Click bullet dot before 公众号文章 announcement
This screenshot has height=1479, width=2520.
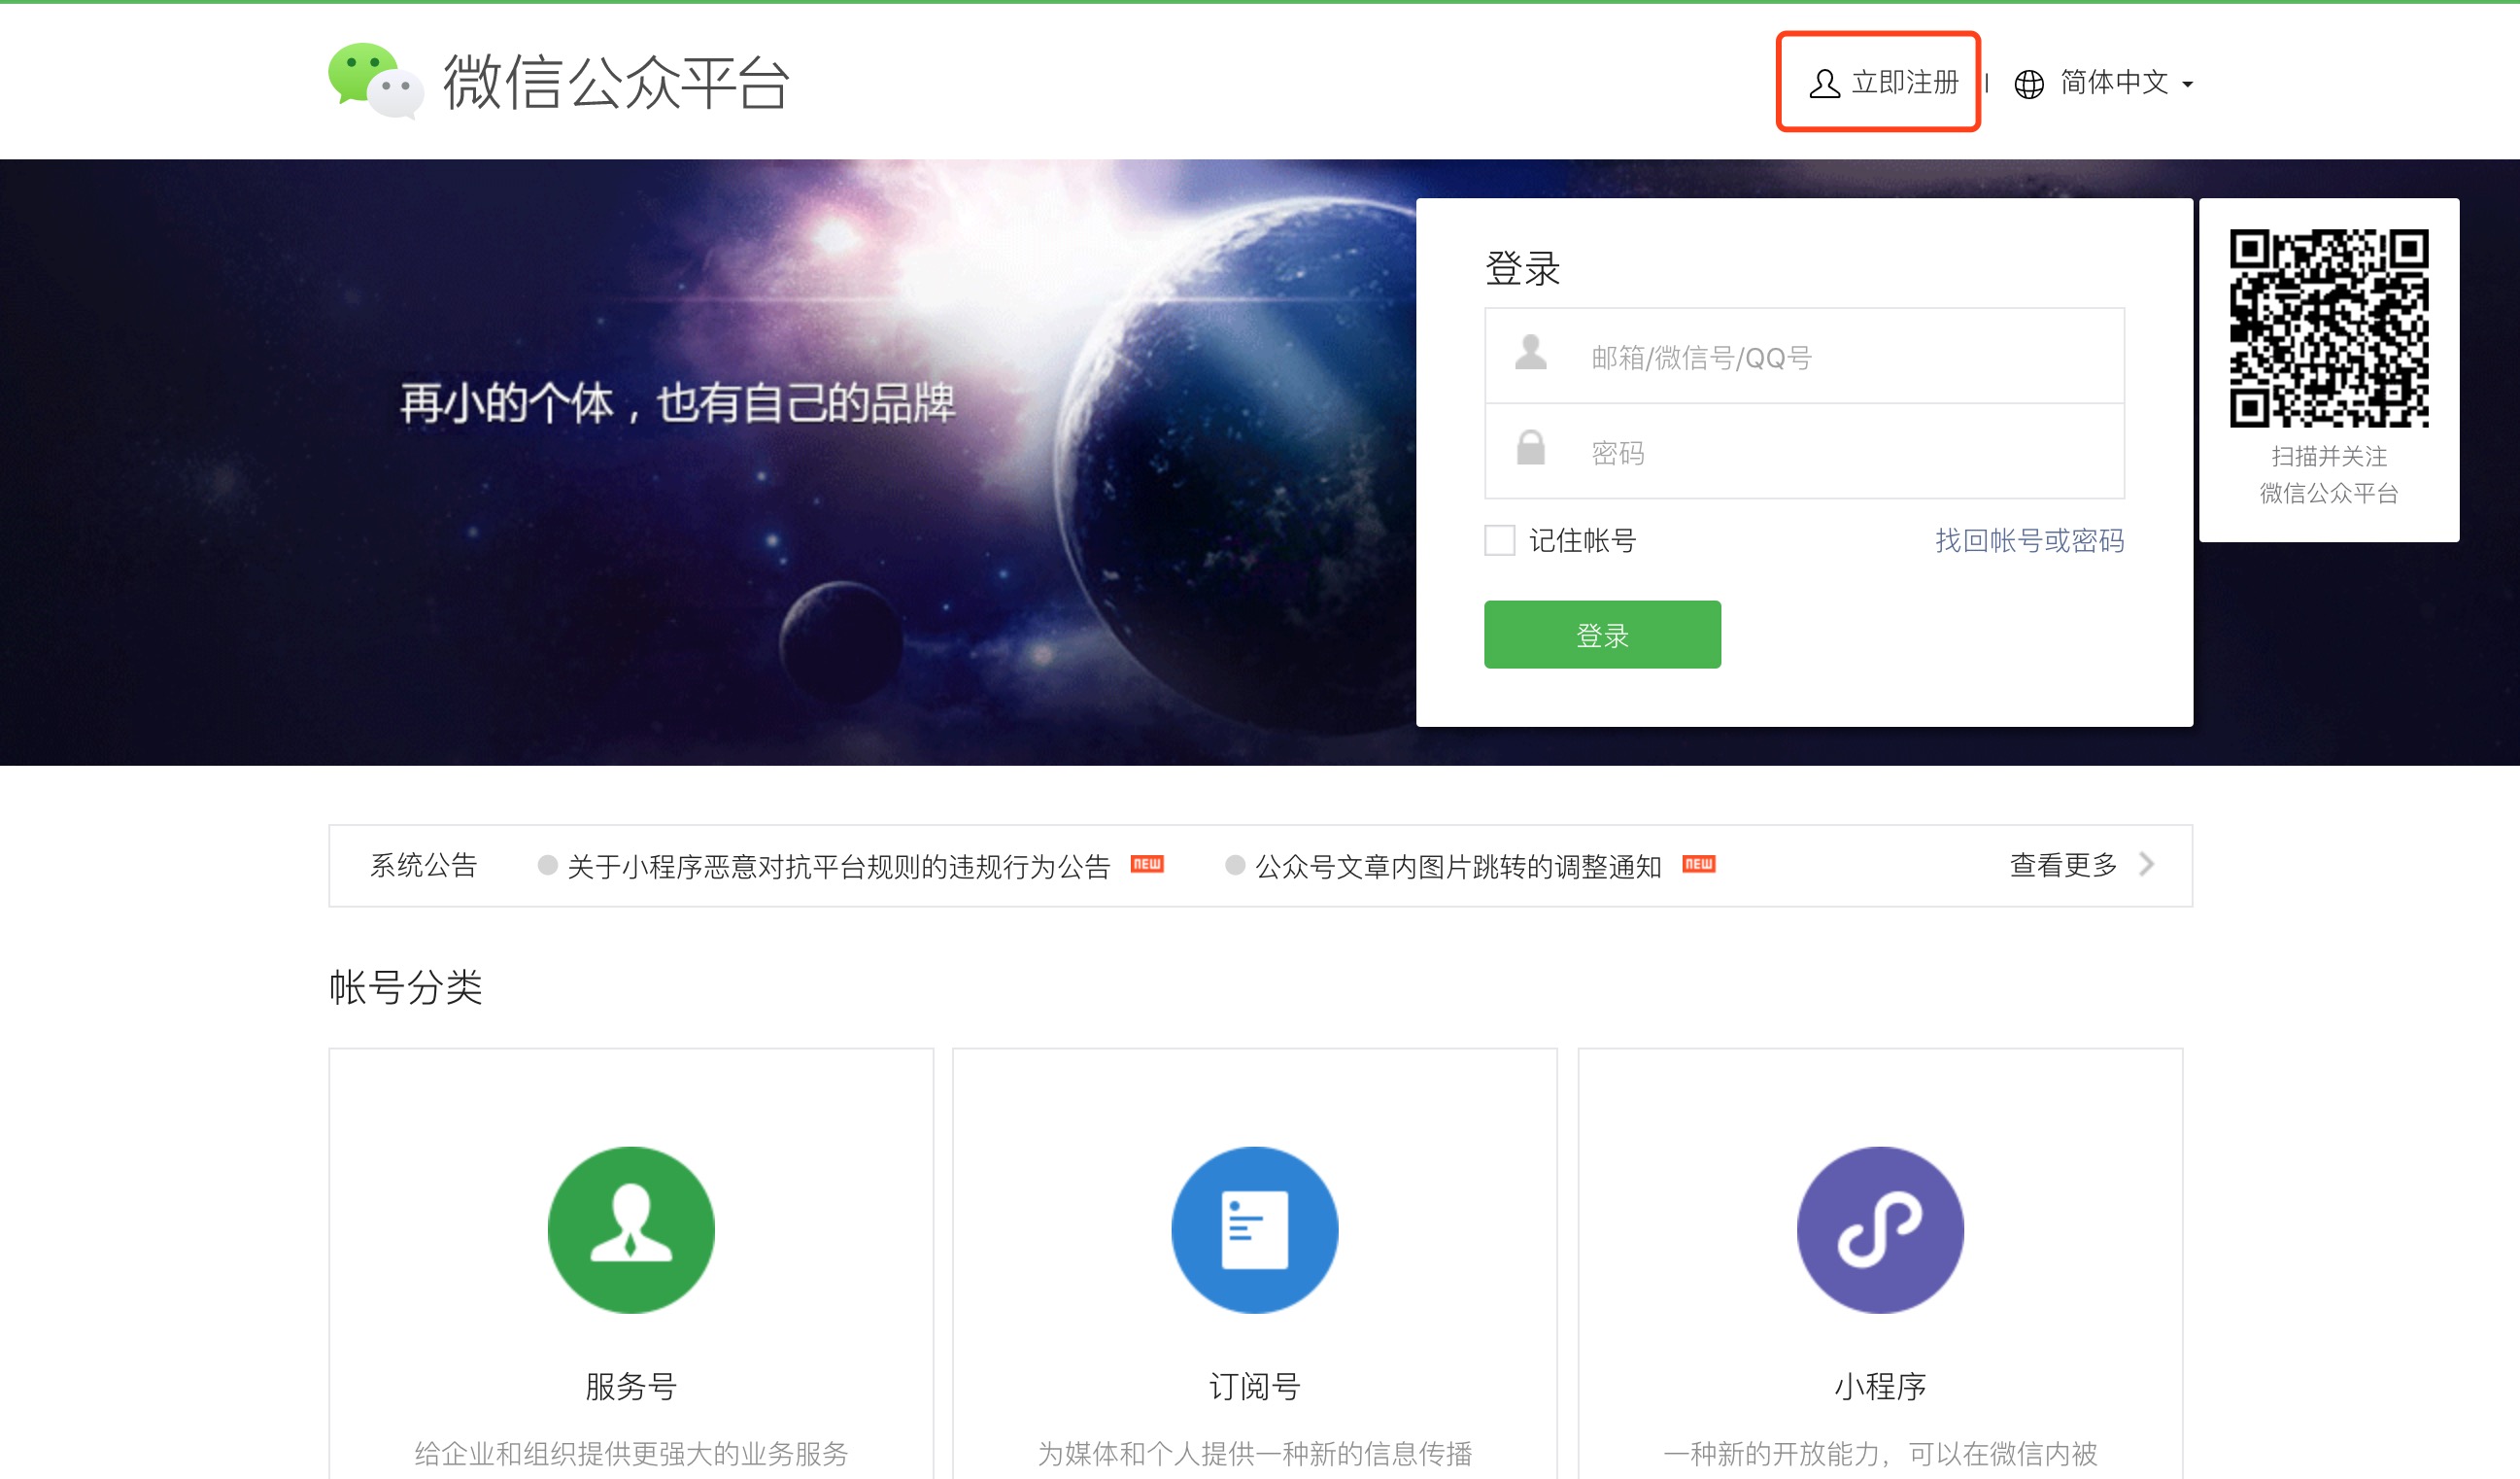1235,865
